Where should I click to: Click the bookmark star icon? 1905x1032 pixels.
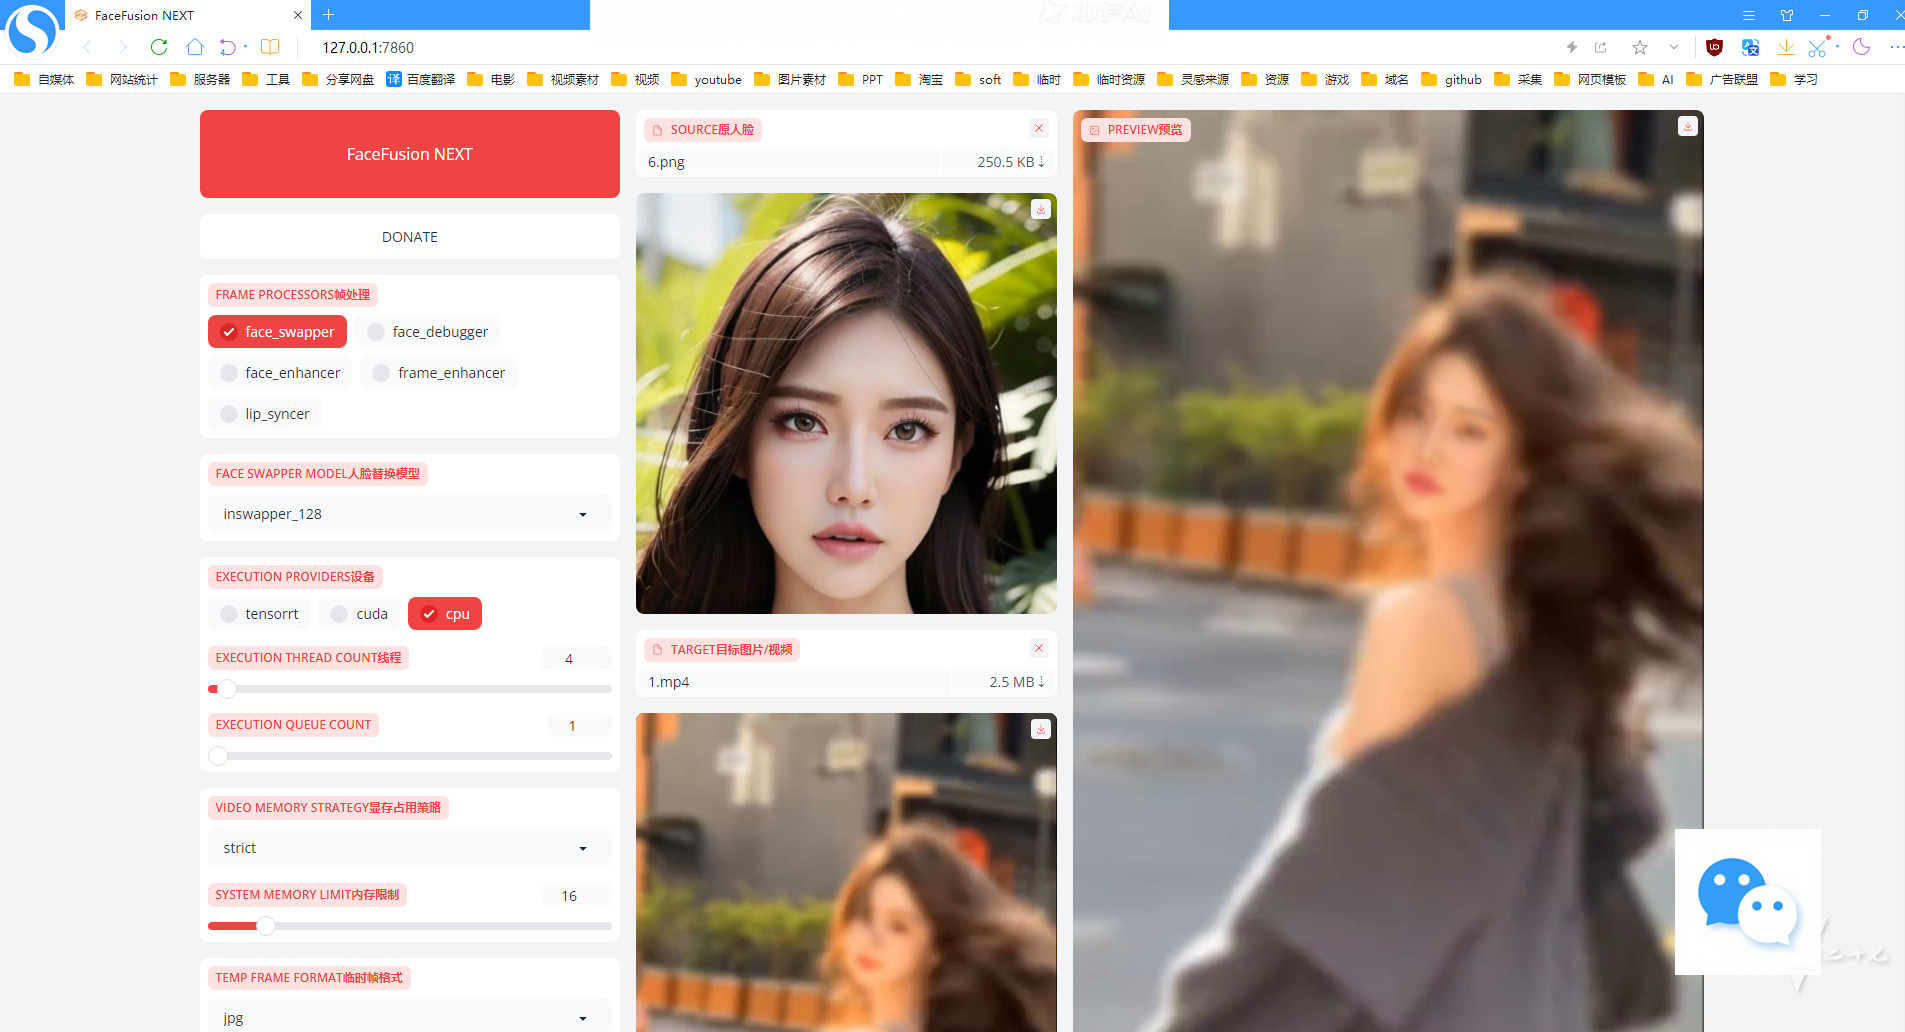click(x=1640, y=47)
